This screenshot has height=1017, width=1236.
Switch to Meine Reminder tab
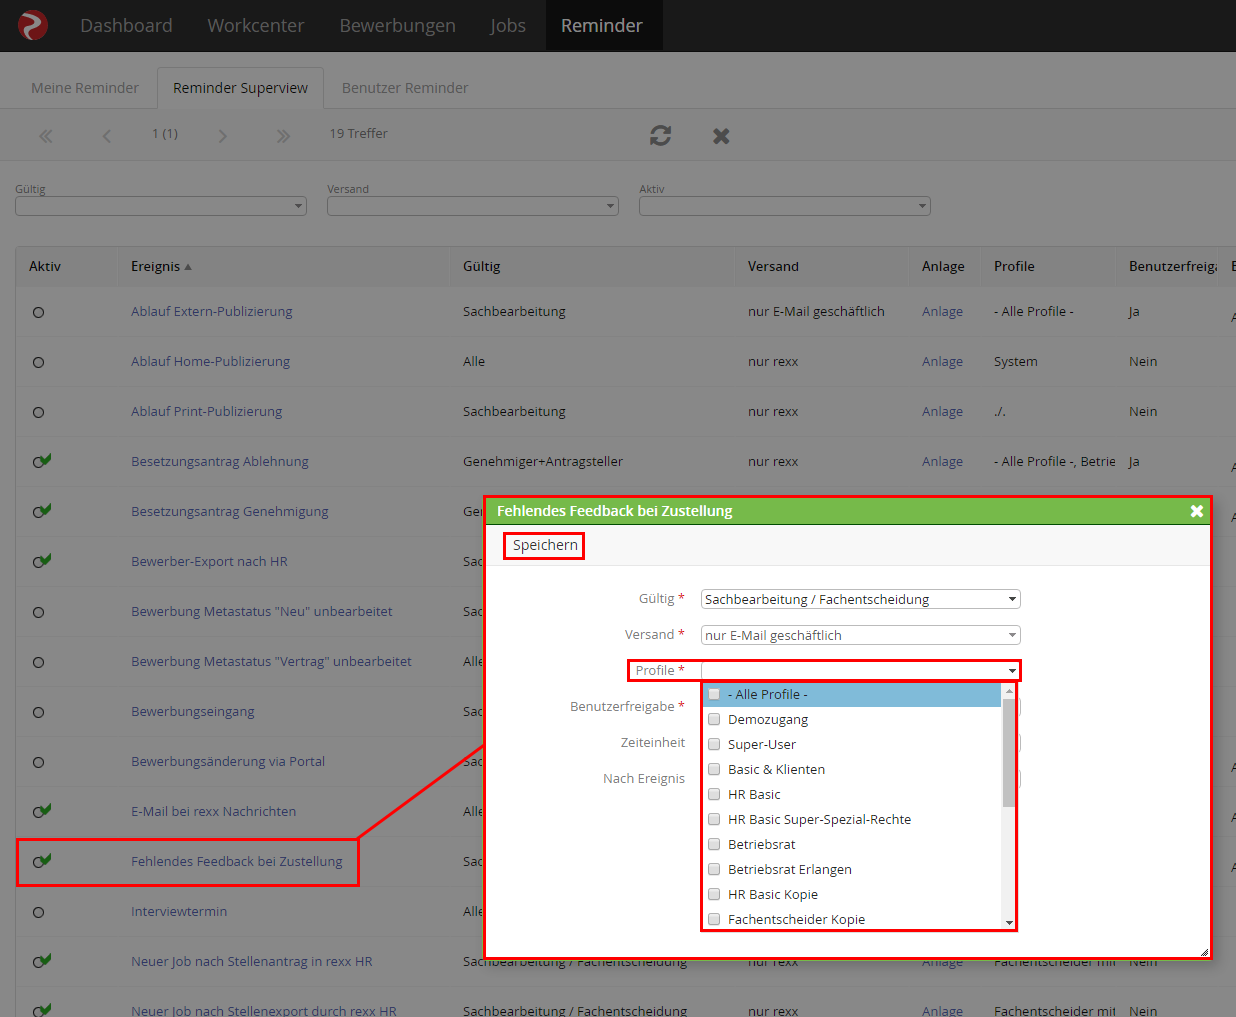point(85,88)
